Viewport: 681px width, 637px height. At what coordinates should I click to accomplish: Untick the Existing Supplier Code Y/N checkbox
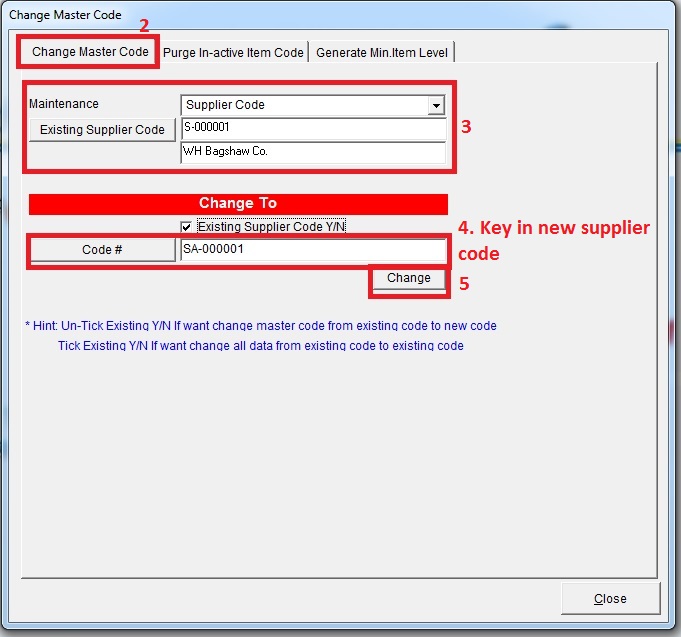tap(186, 227)
